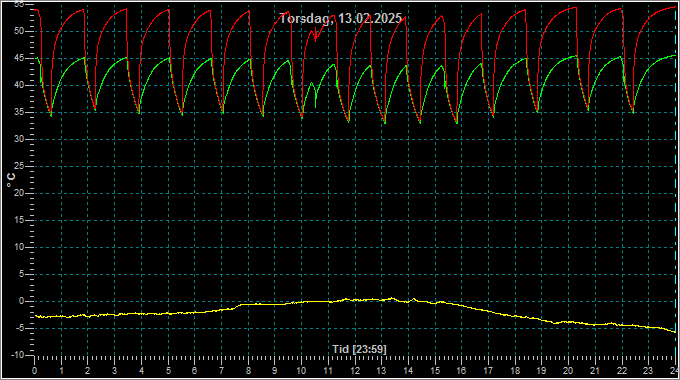The image size is (680, 380).
Task: Click the 50 value on the temperature axis
Action: pyautogui.click(x=19, y=31)
